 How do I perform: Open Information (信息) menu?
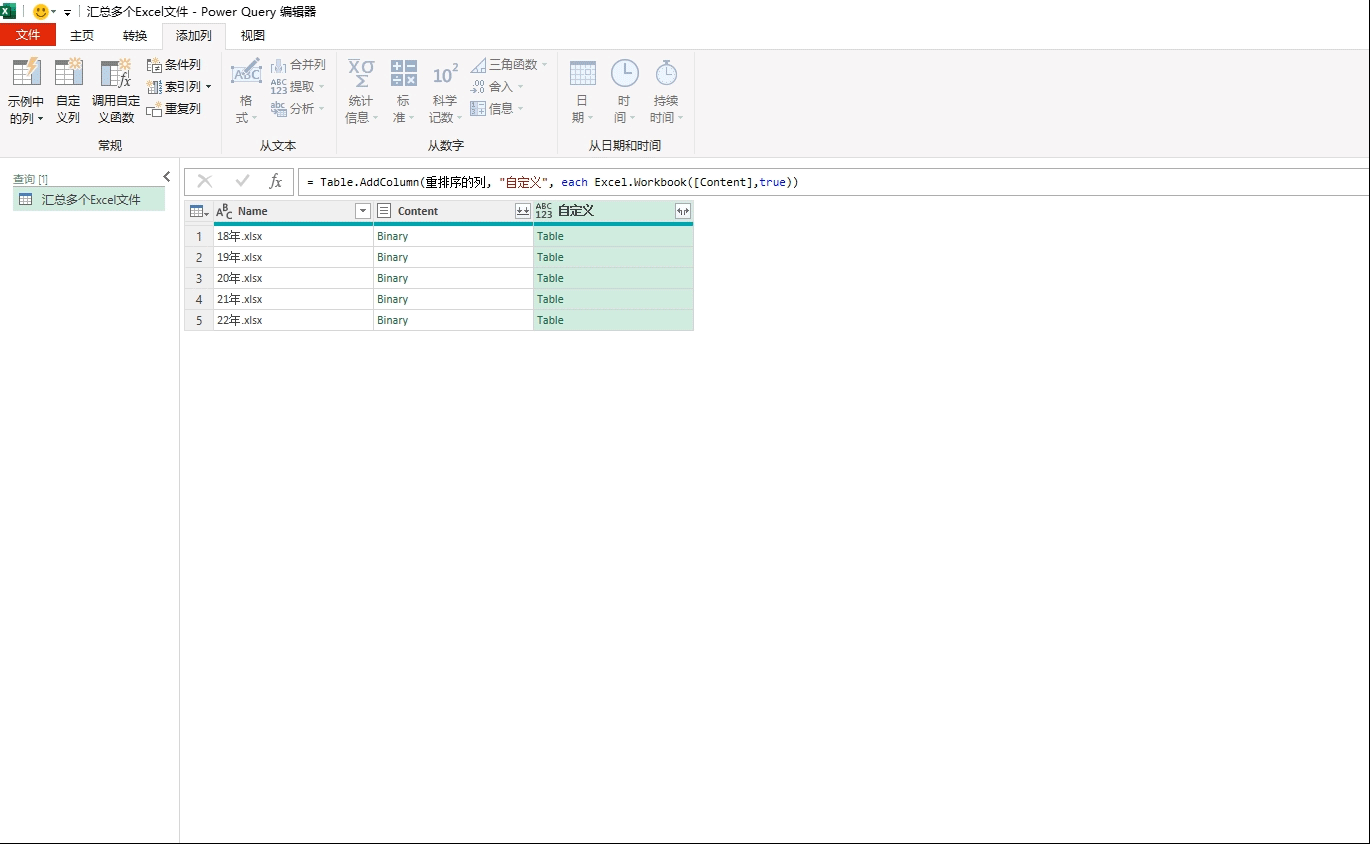point(497,109)
